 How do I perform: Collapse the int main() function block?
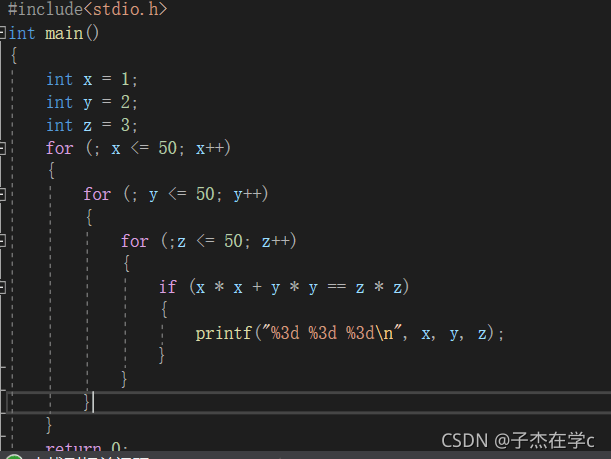coord(2,33)
